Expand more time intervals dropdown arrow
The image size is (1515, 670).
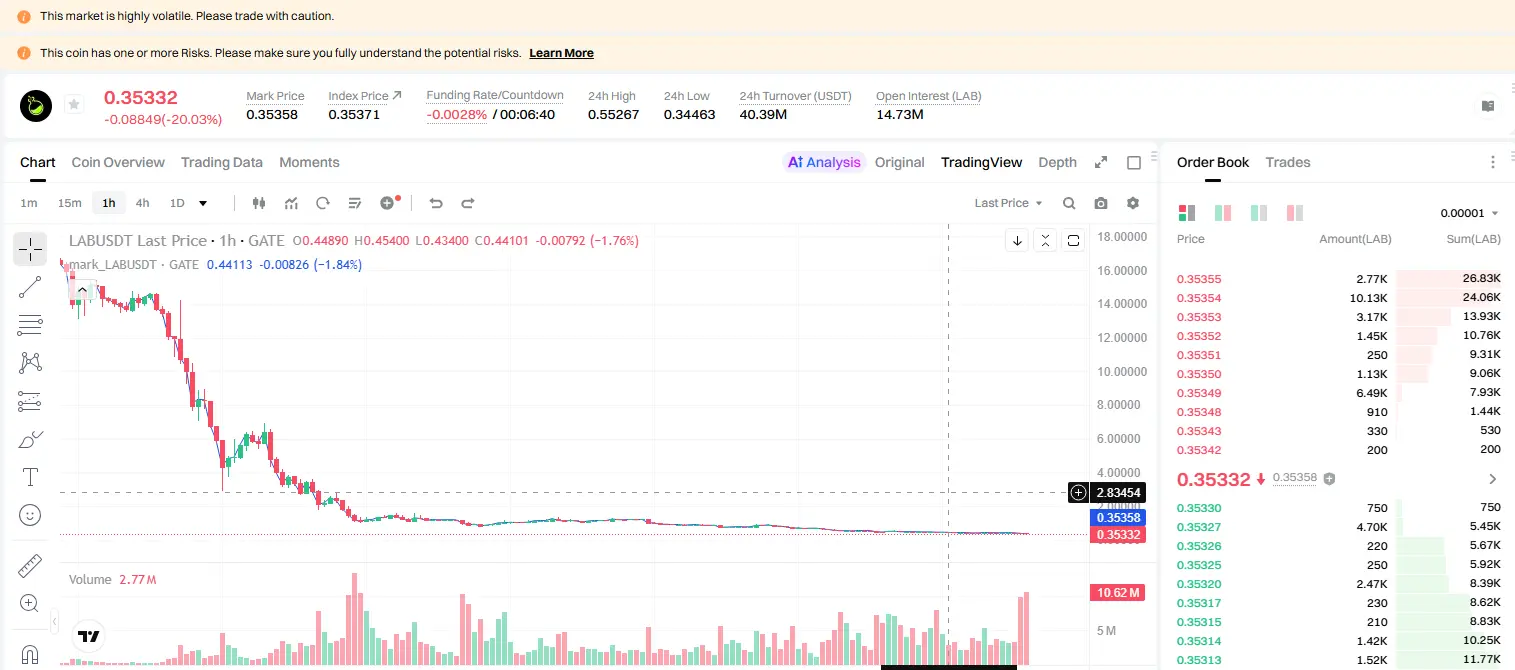coord(203,203)
